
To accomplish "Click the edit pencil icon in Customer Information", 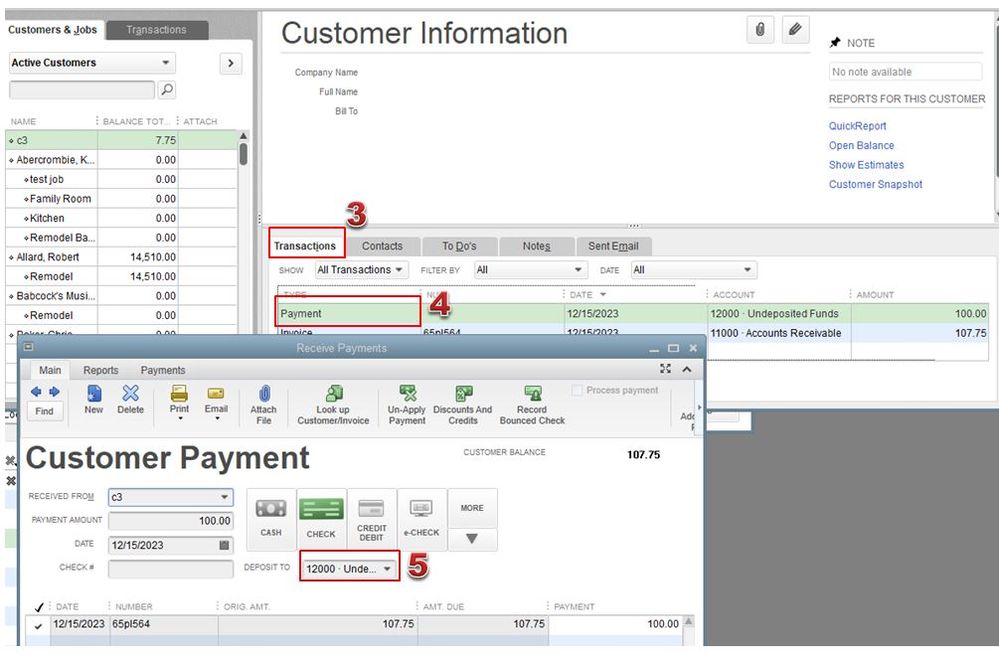I will pos(795,30).
